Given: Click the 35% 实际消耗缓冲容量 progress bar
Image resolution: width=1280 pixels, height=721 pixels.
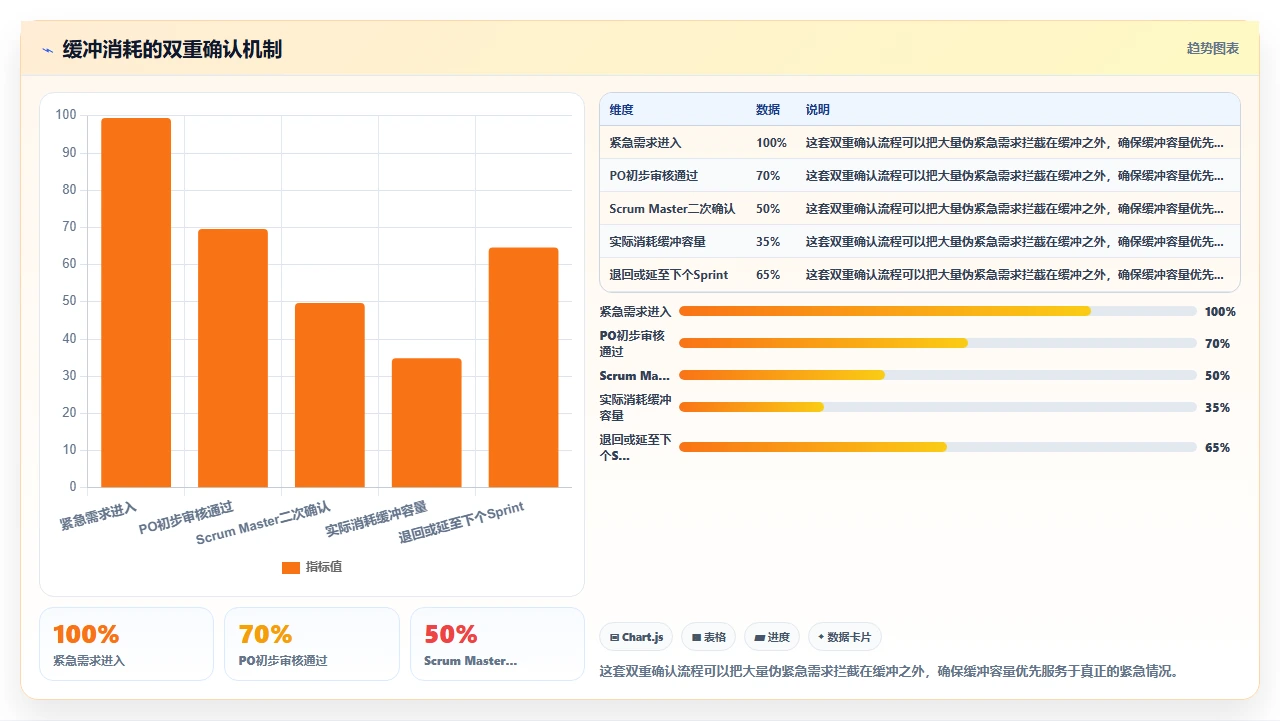Looking at the screenshot, I should click(x=938, y=407).
